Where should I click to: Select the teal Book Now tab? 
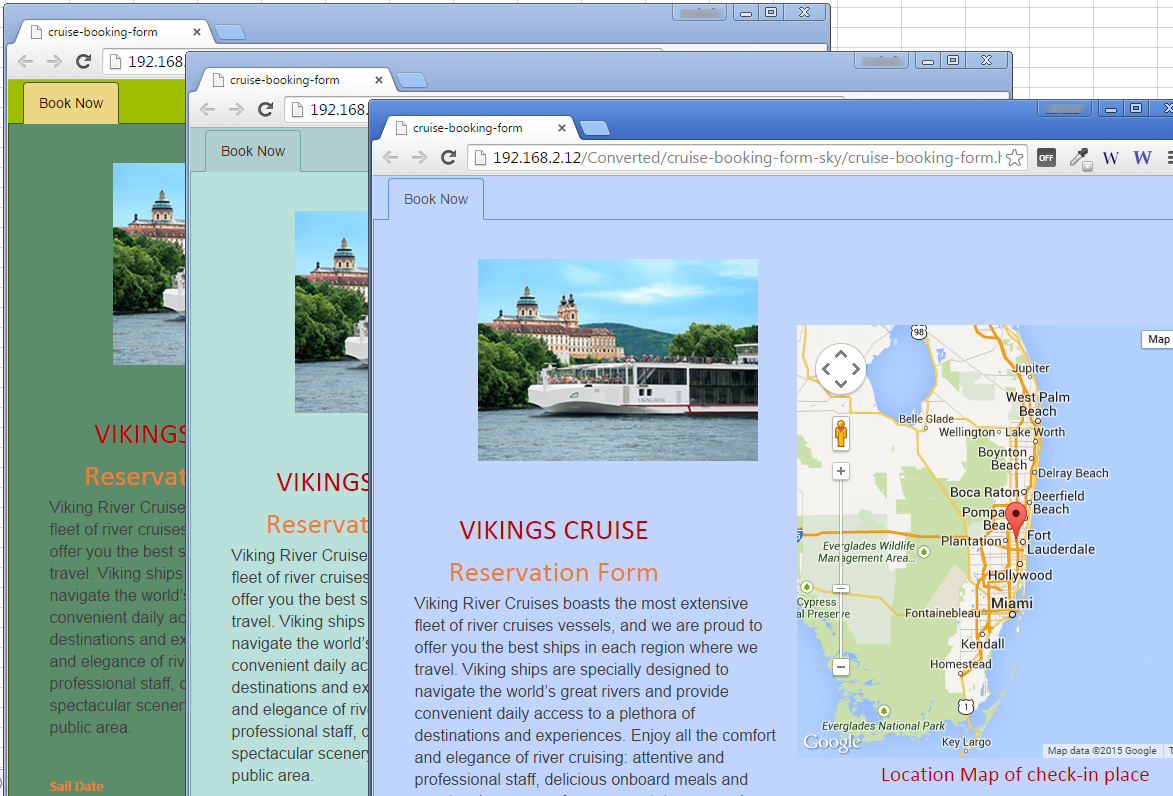[x=253, y=151]
